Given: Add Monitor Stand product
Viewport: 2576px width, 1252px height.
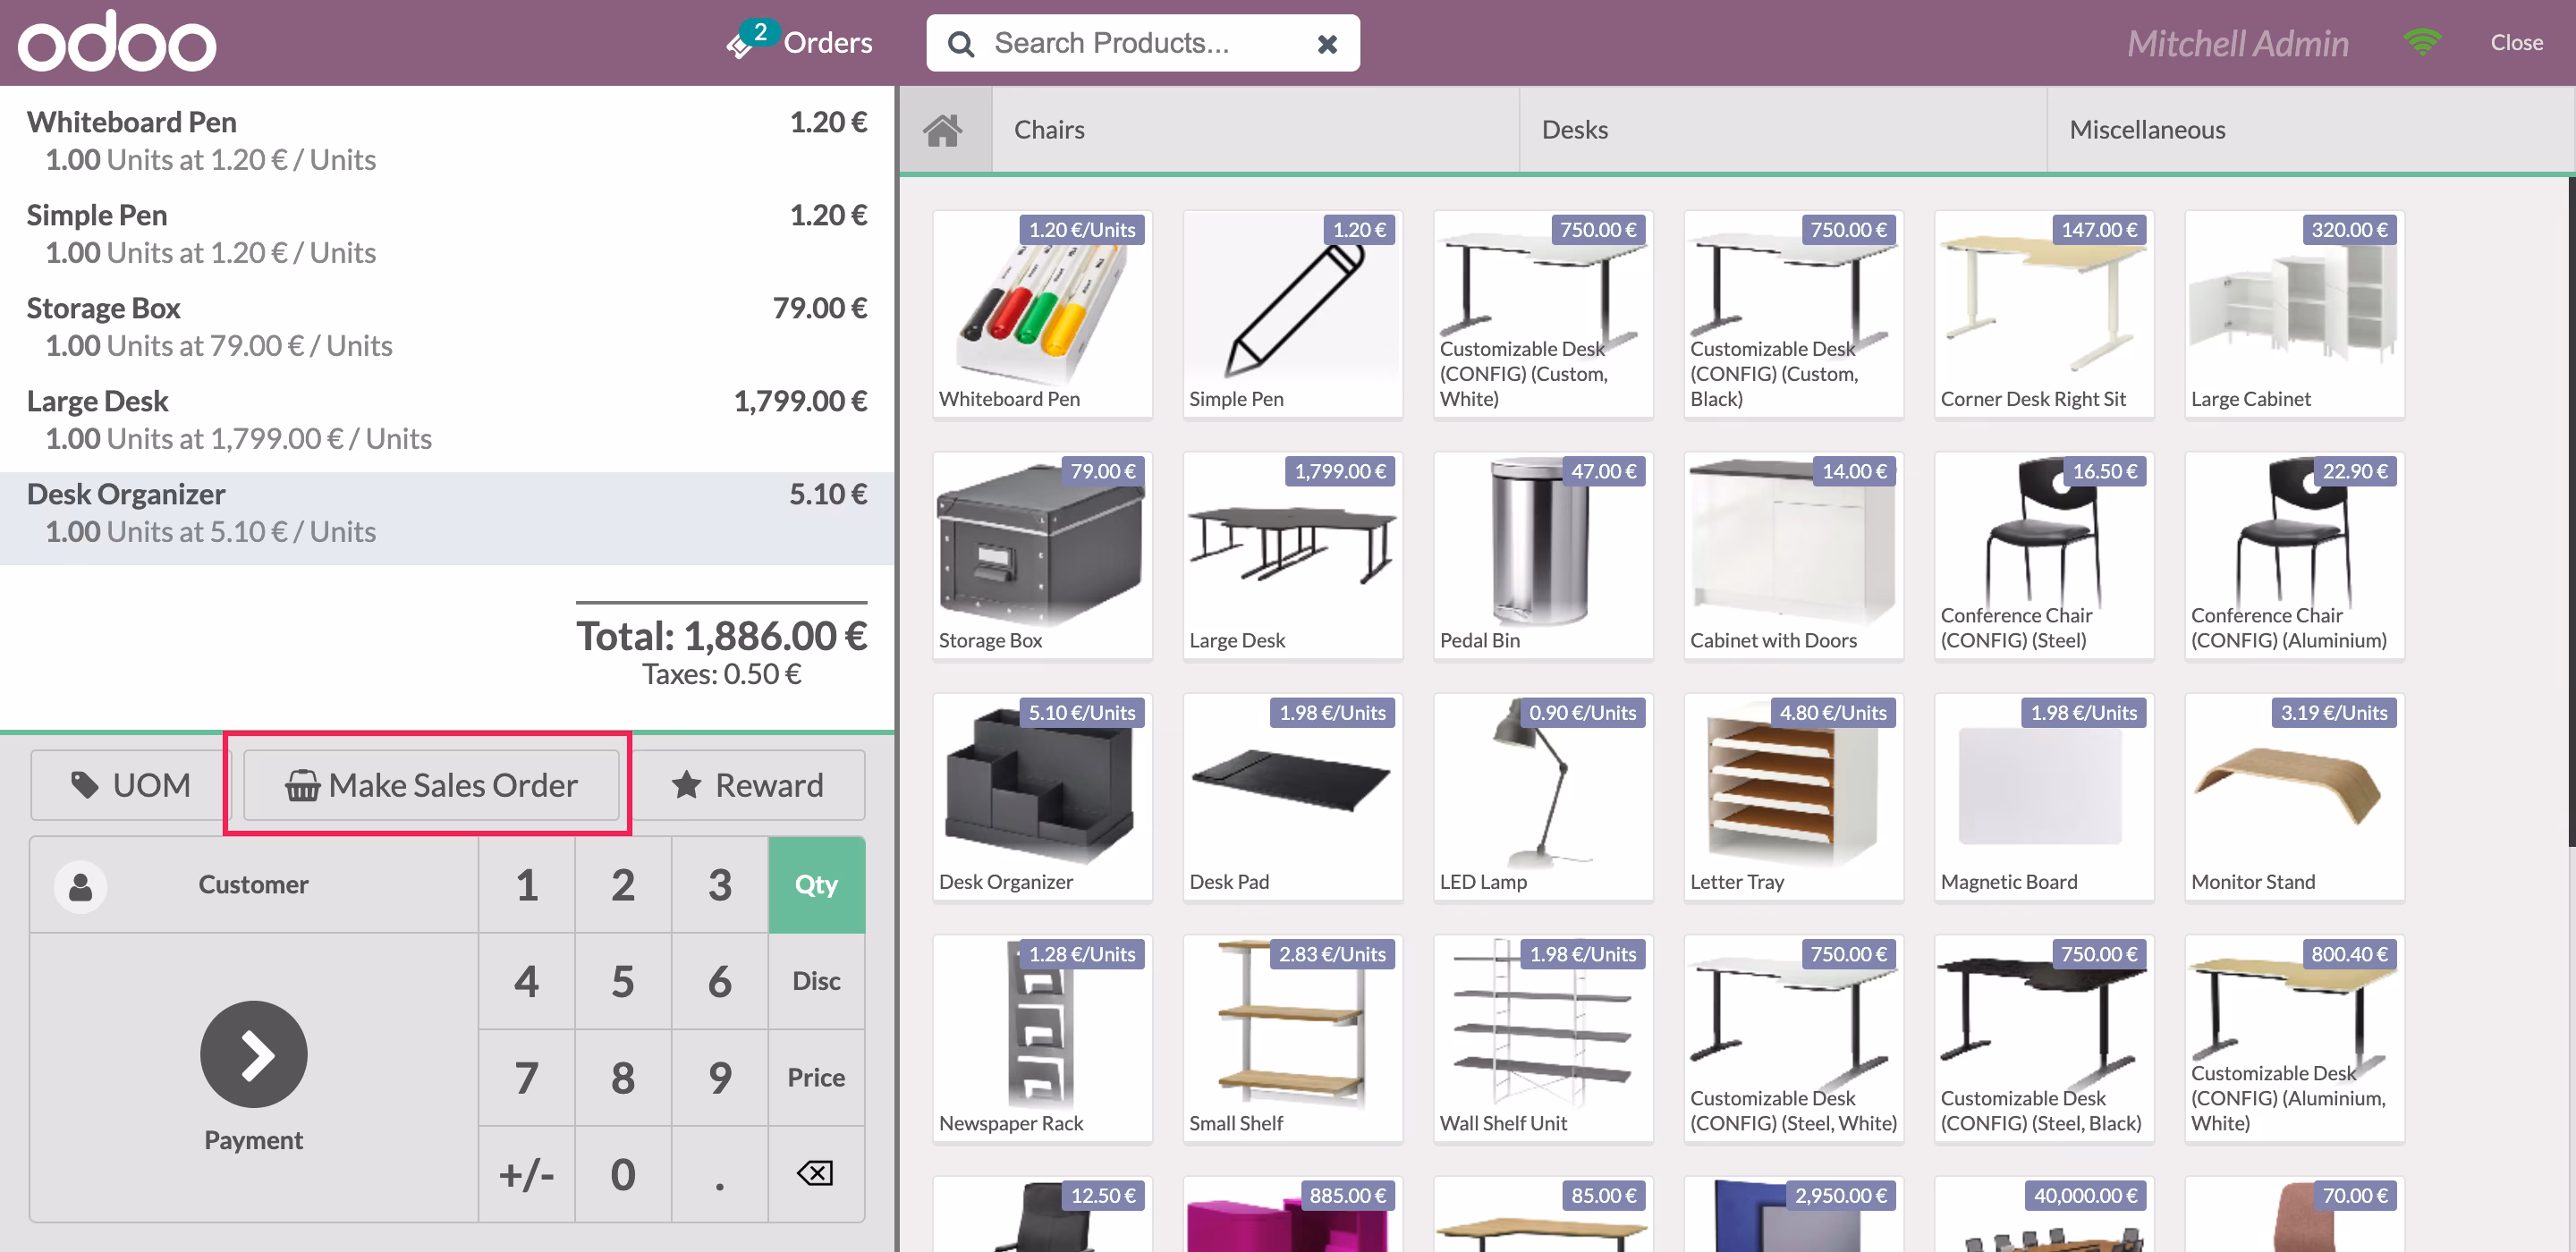Looking at the screenshot, I should click(2294, 797).
